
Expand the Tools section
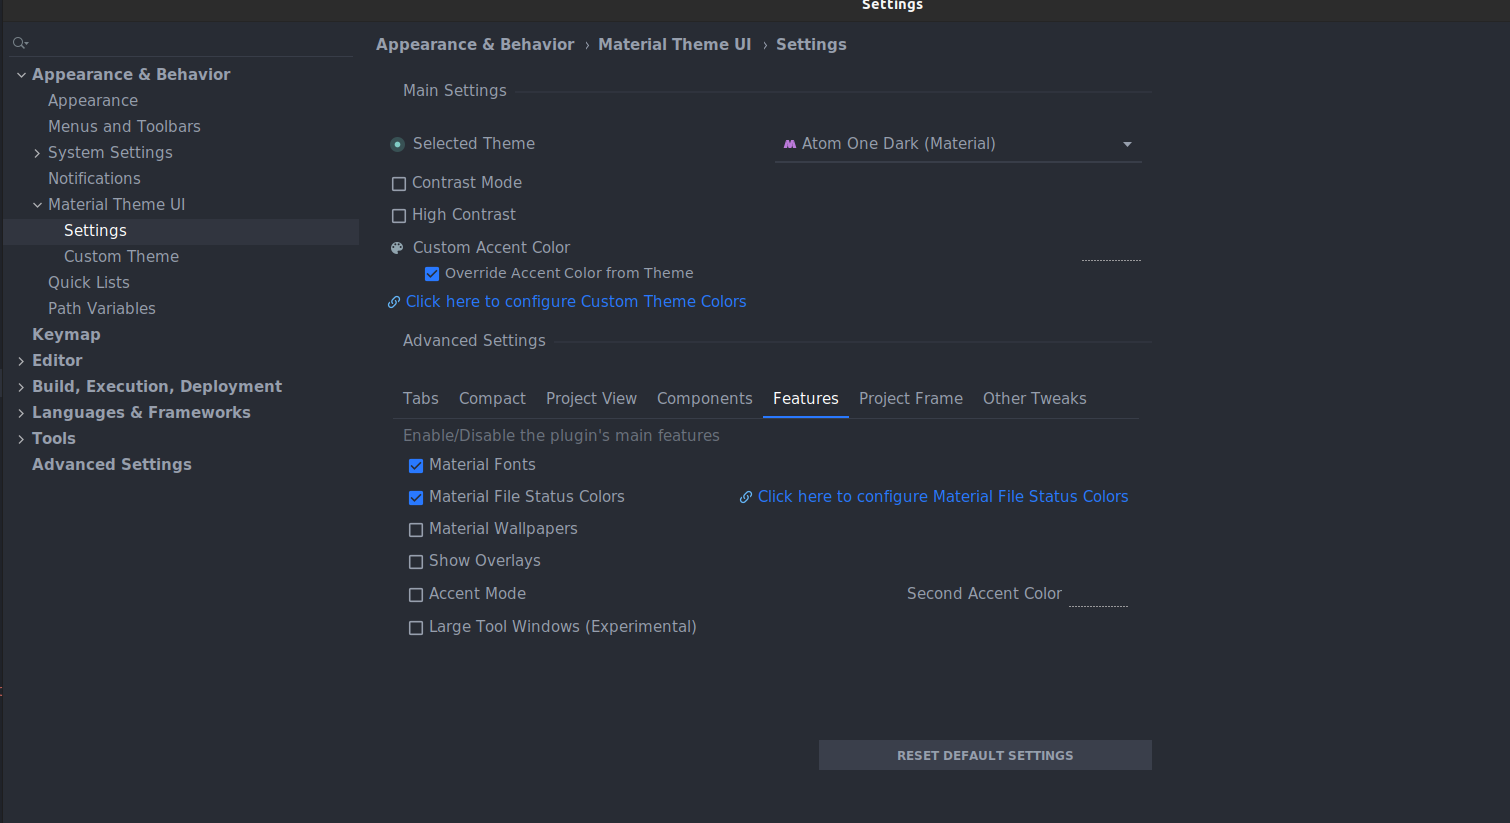(21, 439)
